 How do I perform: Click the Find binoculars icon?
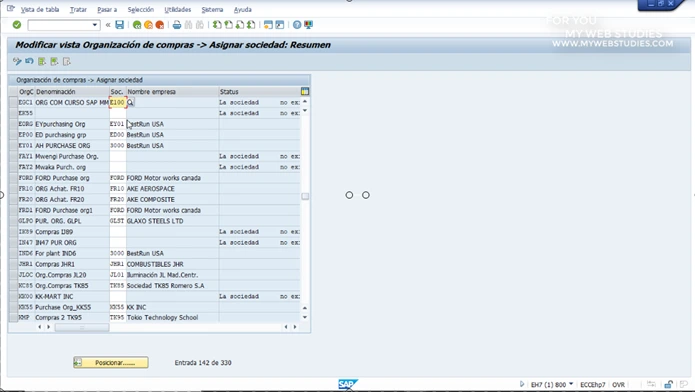point(188,25)
